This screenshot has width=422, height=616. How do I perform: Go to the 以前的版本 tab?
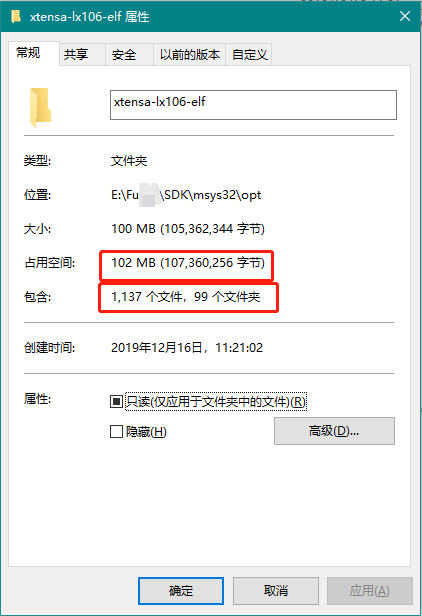click(189, 54)
